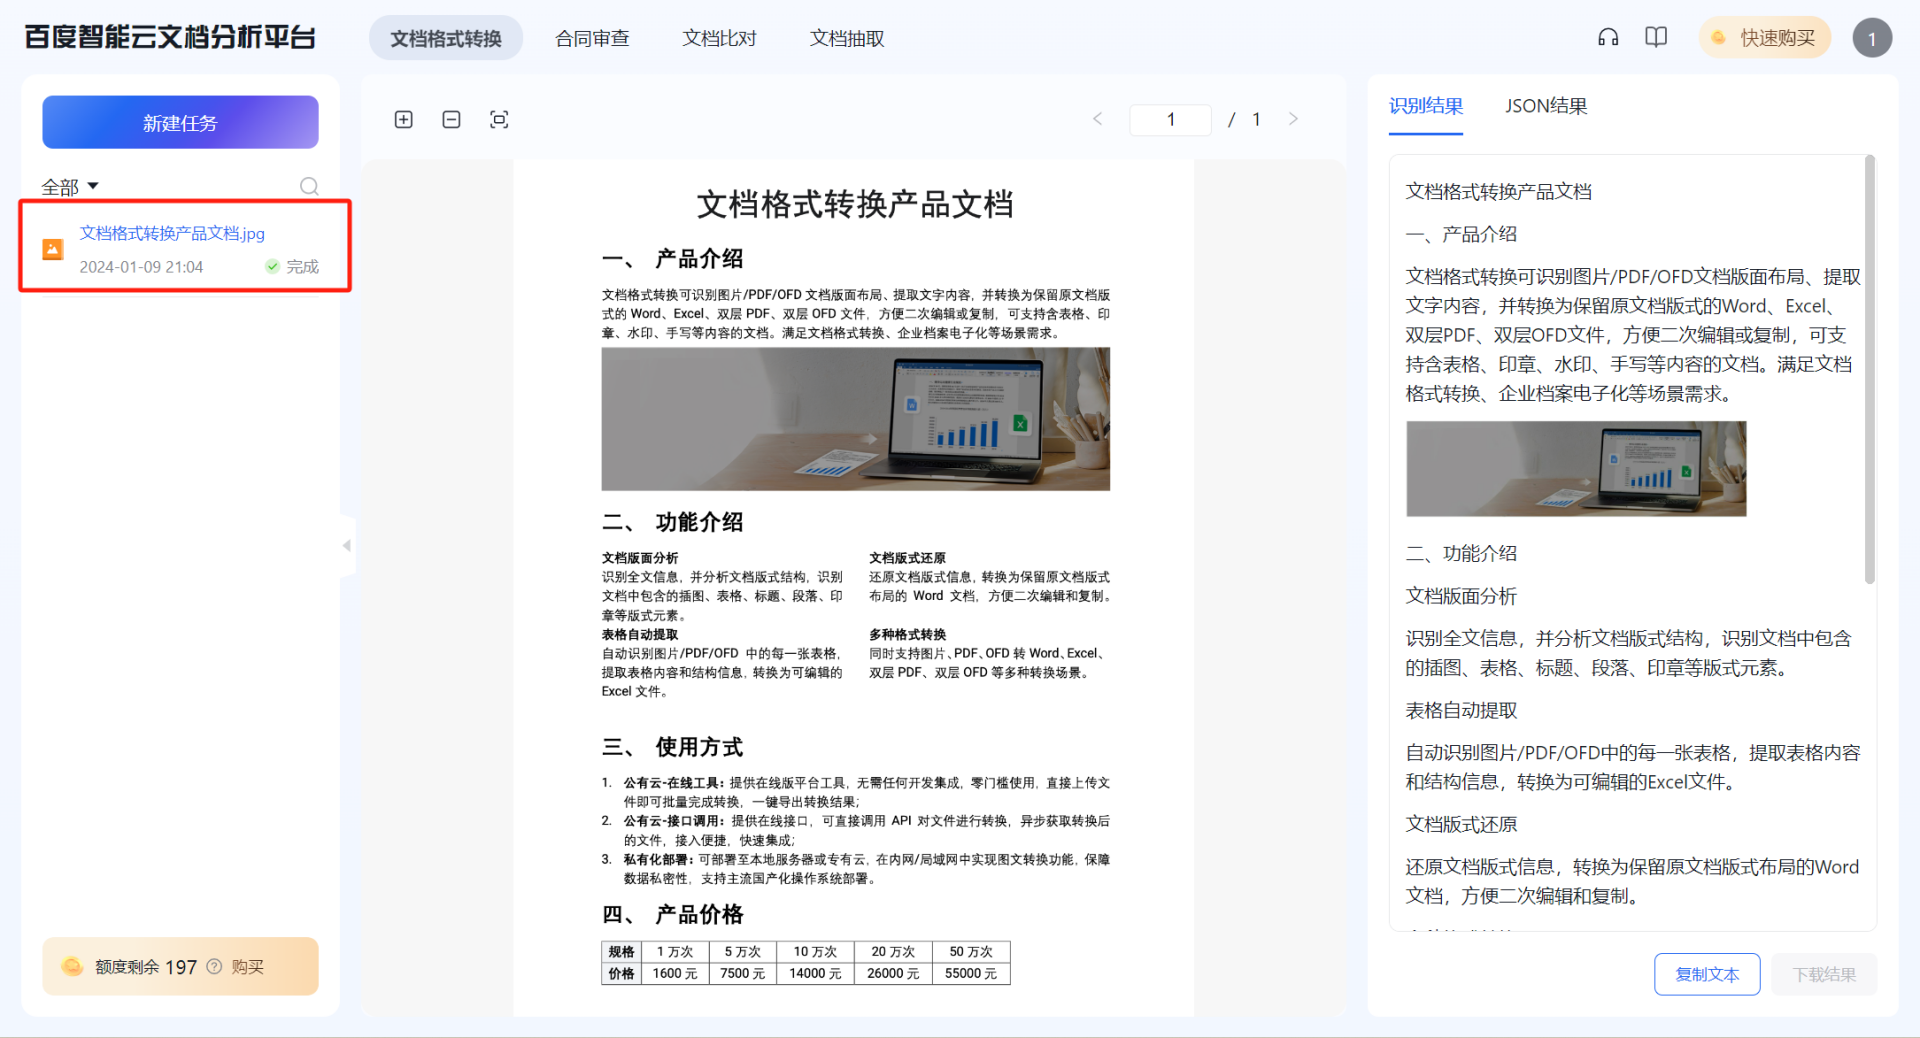Screen dimensions: 1920x1038
Task: Click the zoom in plus icon
Action: pos(404,120)
